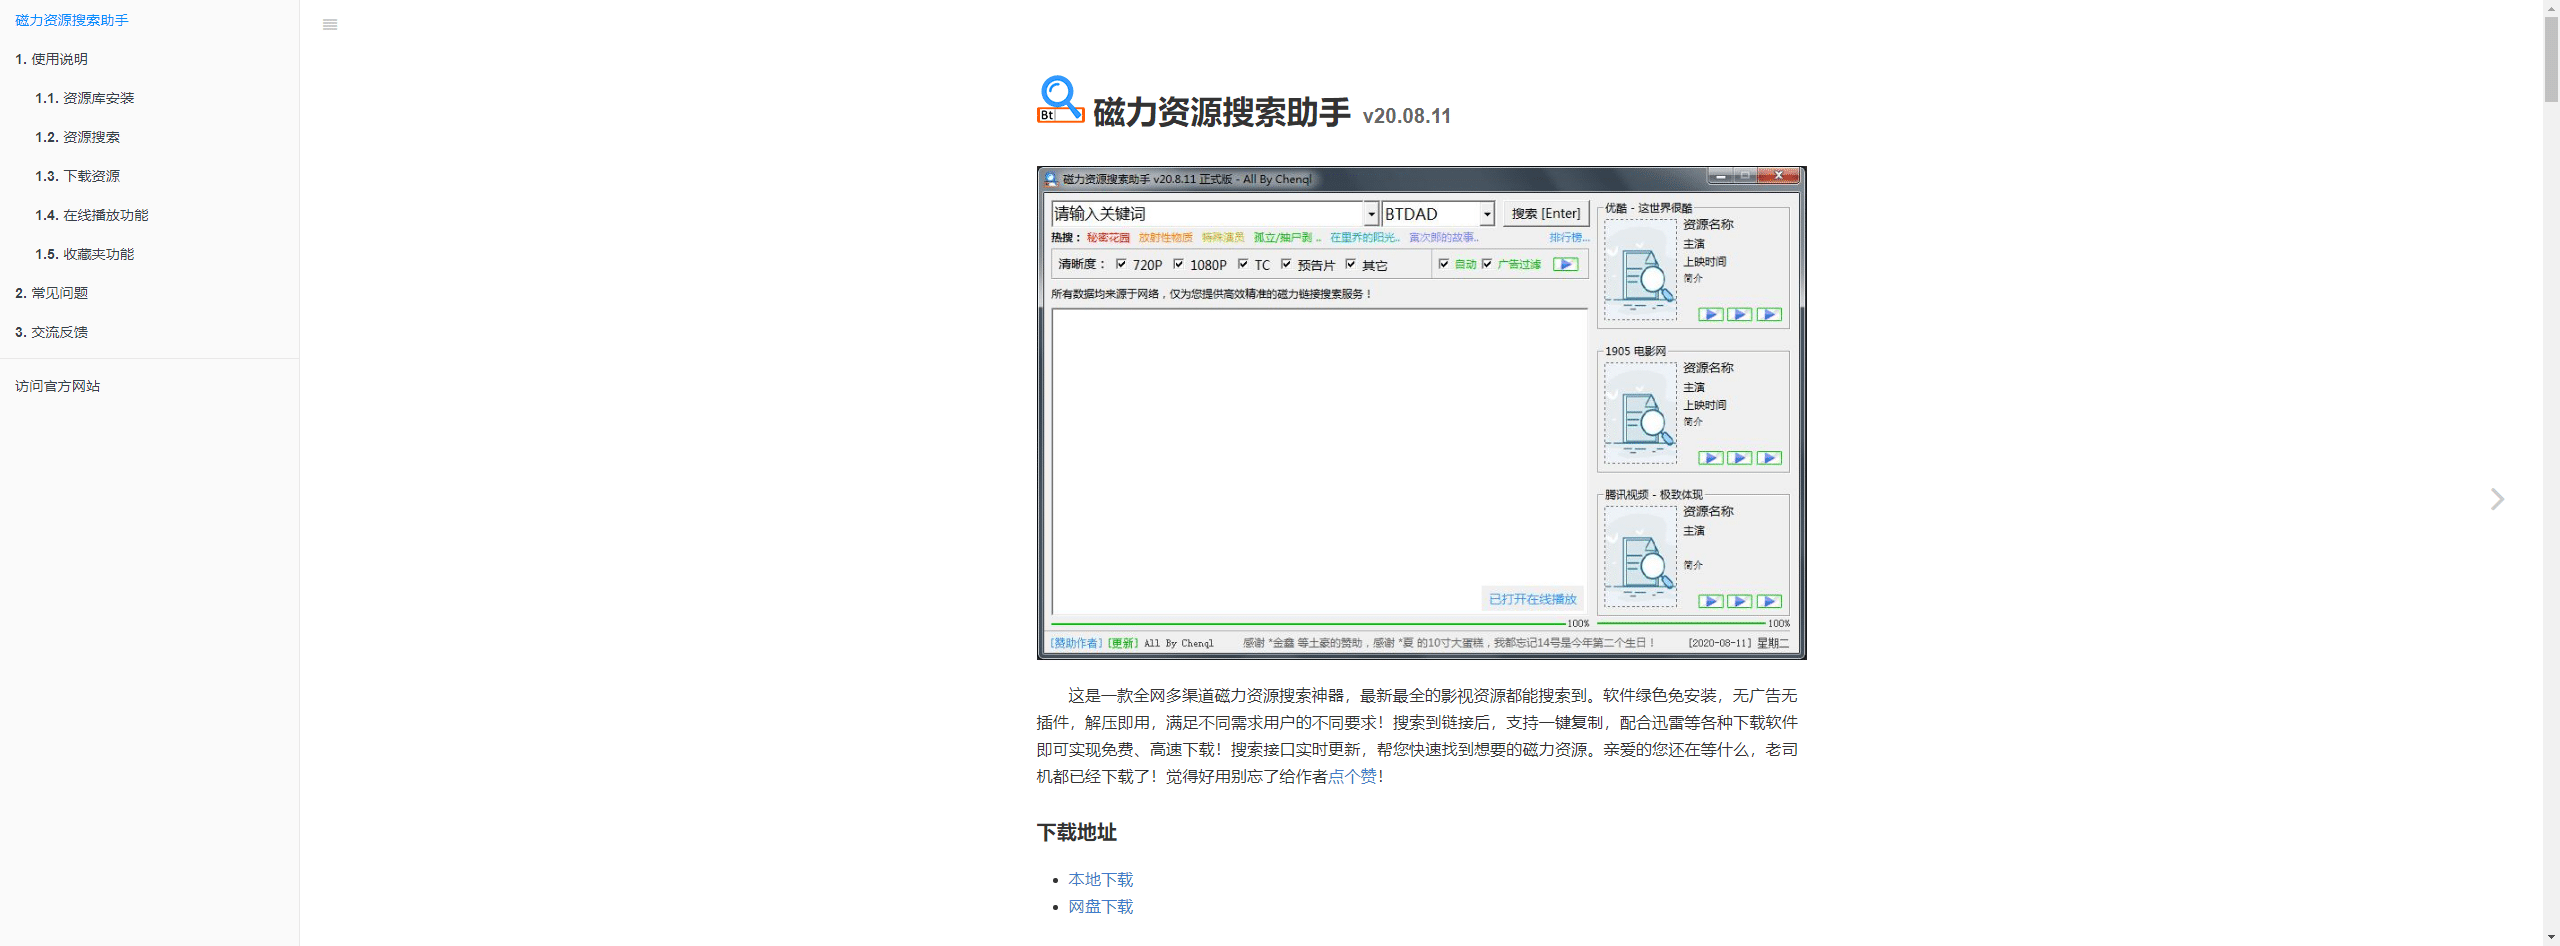The image size is (2560, 946).
Task: Toggle the 预告片 checkbox
Action: 1286,264
